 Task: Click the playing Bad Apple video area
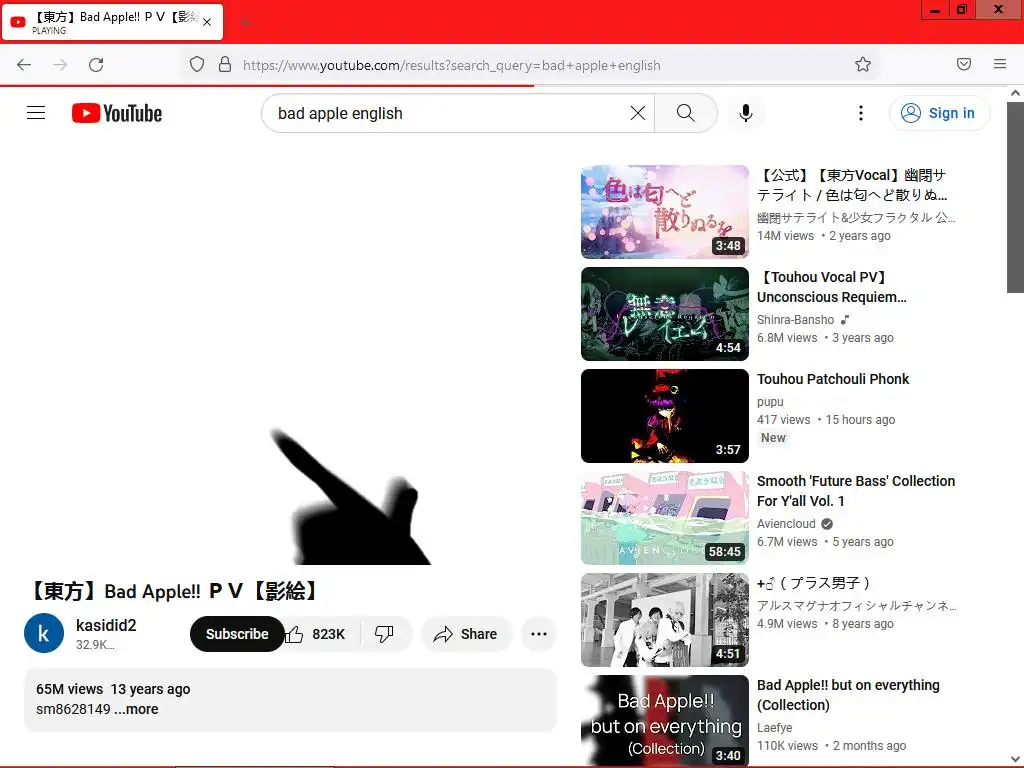pyautogui.click(x=291, y=359)
